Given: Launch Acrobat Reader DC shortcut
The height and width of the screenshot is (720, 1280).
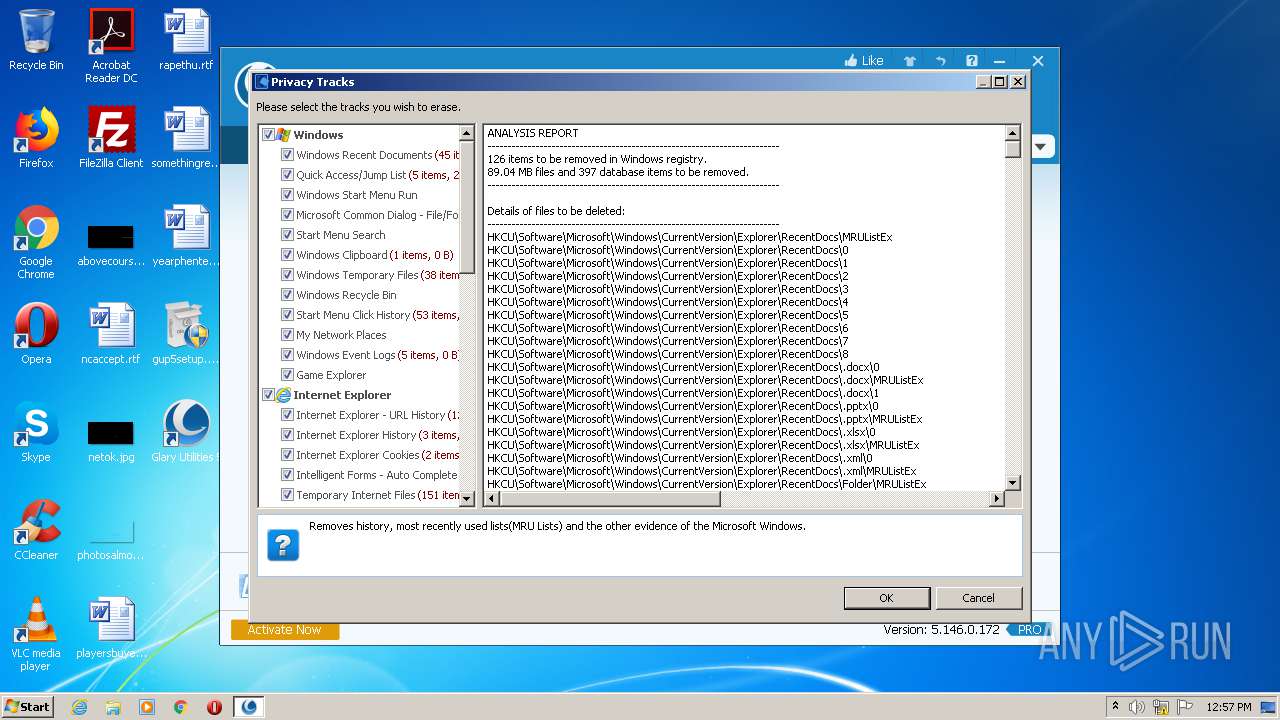Looking at the screenshot, I should pos(111,45).
